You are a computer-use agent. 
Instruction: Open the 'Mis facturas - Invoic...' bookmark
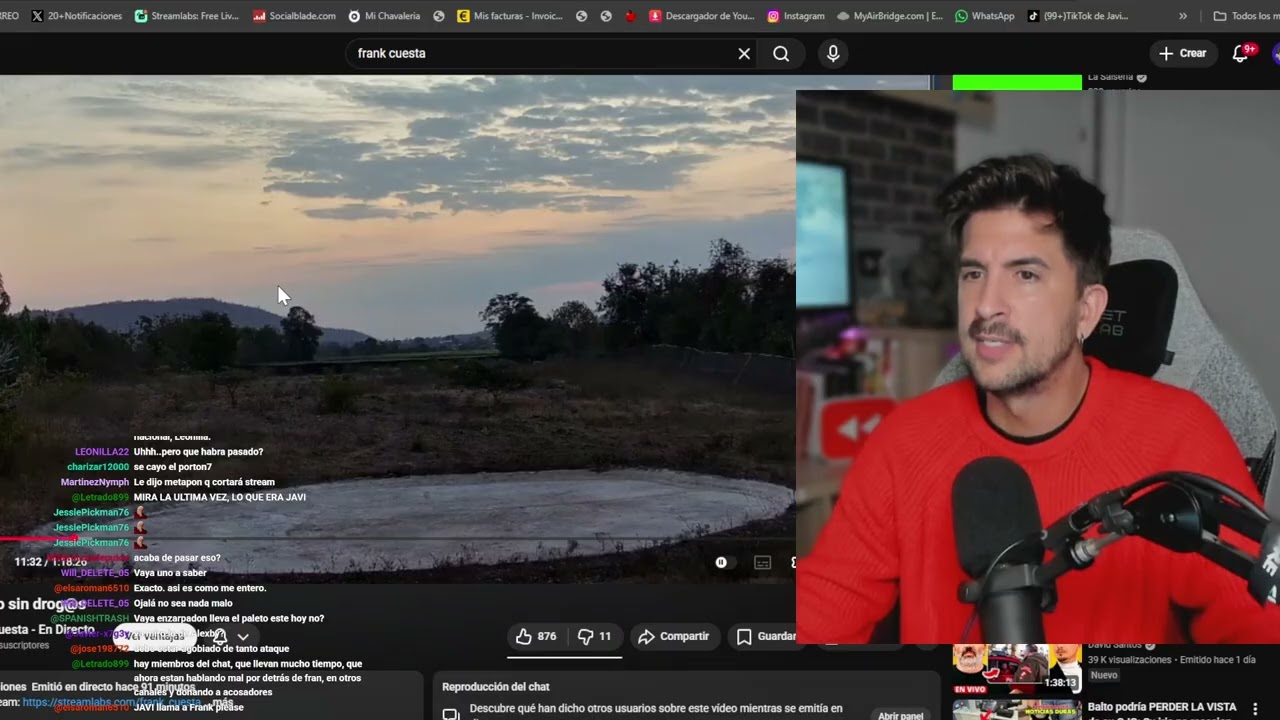(510, 16)
